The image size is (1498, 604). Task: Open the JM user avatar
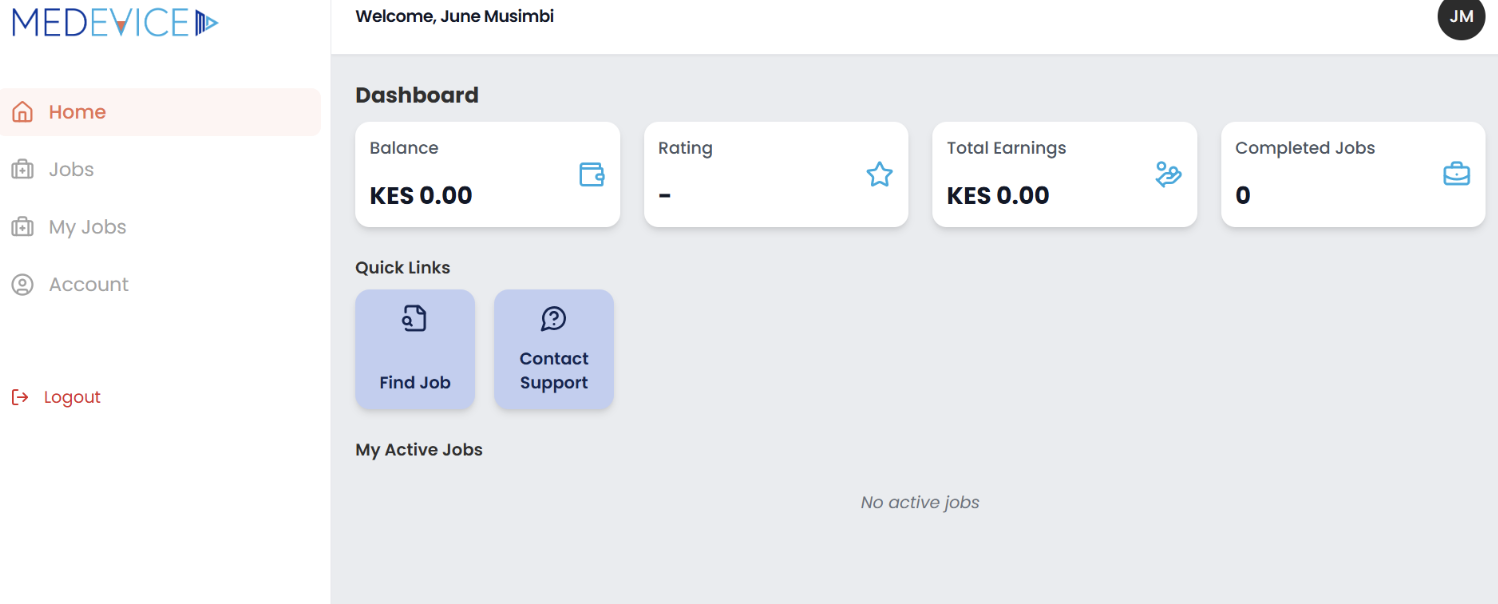[x=1461, y=17]
